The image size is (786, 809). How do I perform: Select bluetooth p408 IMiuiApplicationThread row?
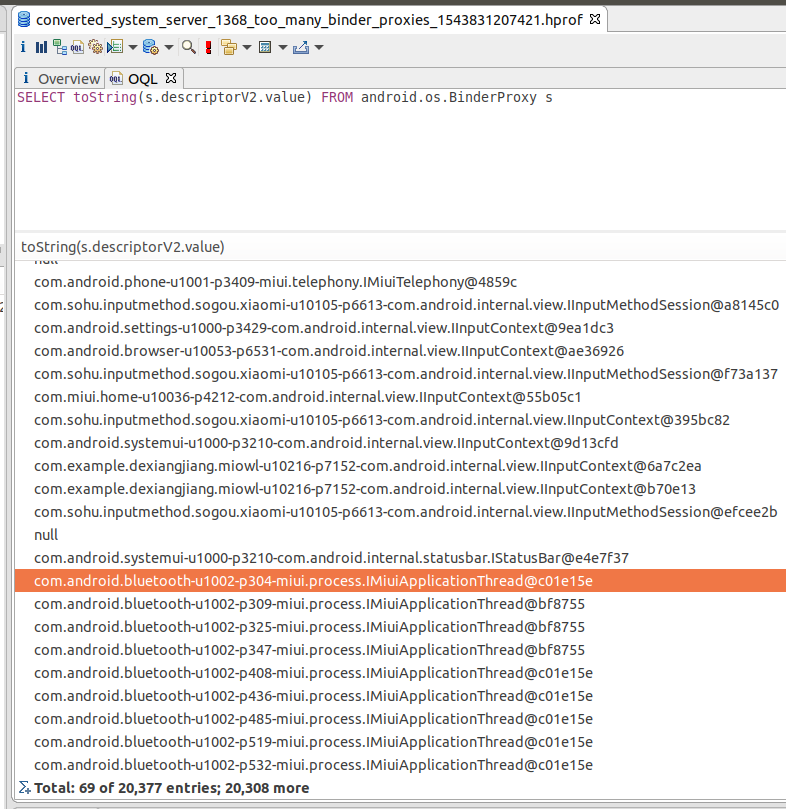click(x=400, y=673)
